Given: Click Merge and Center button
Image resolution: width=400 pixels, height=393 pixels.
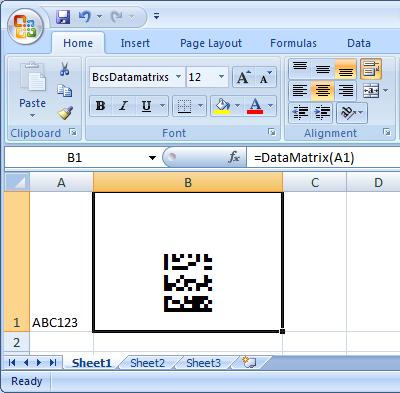Looking at the screenshot, I should pos(371,91).
